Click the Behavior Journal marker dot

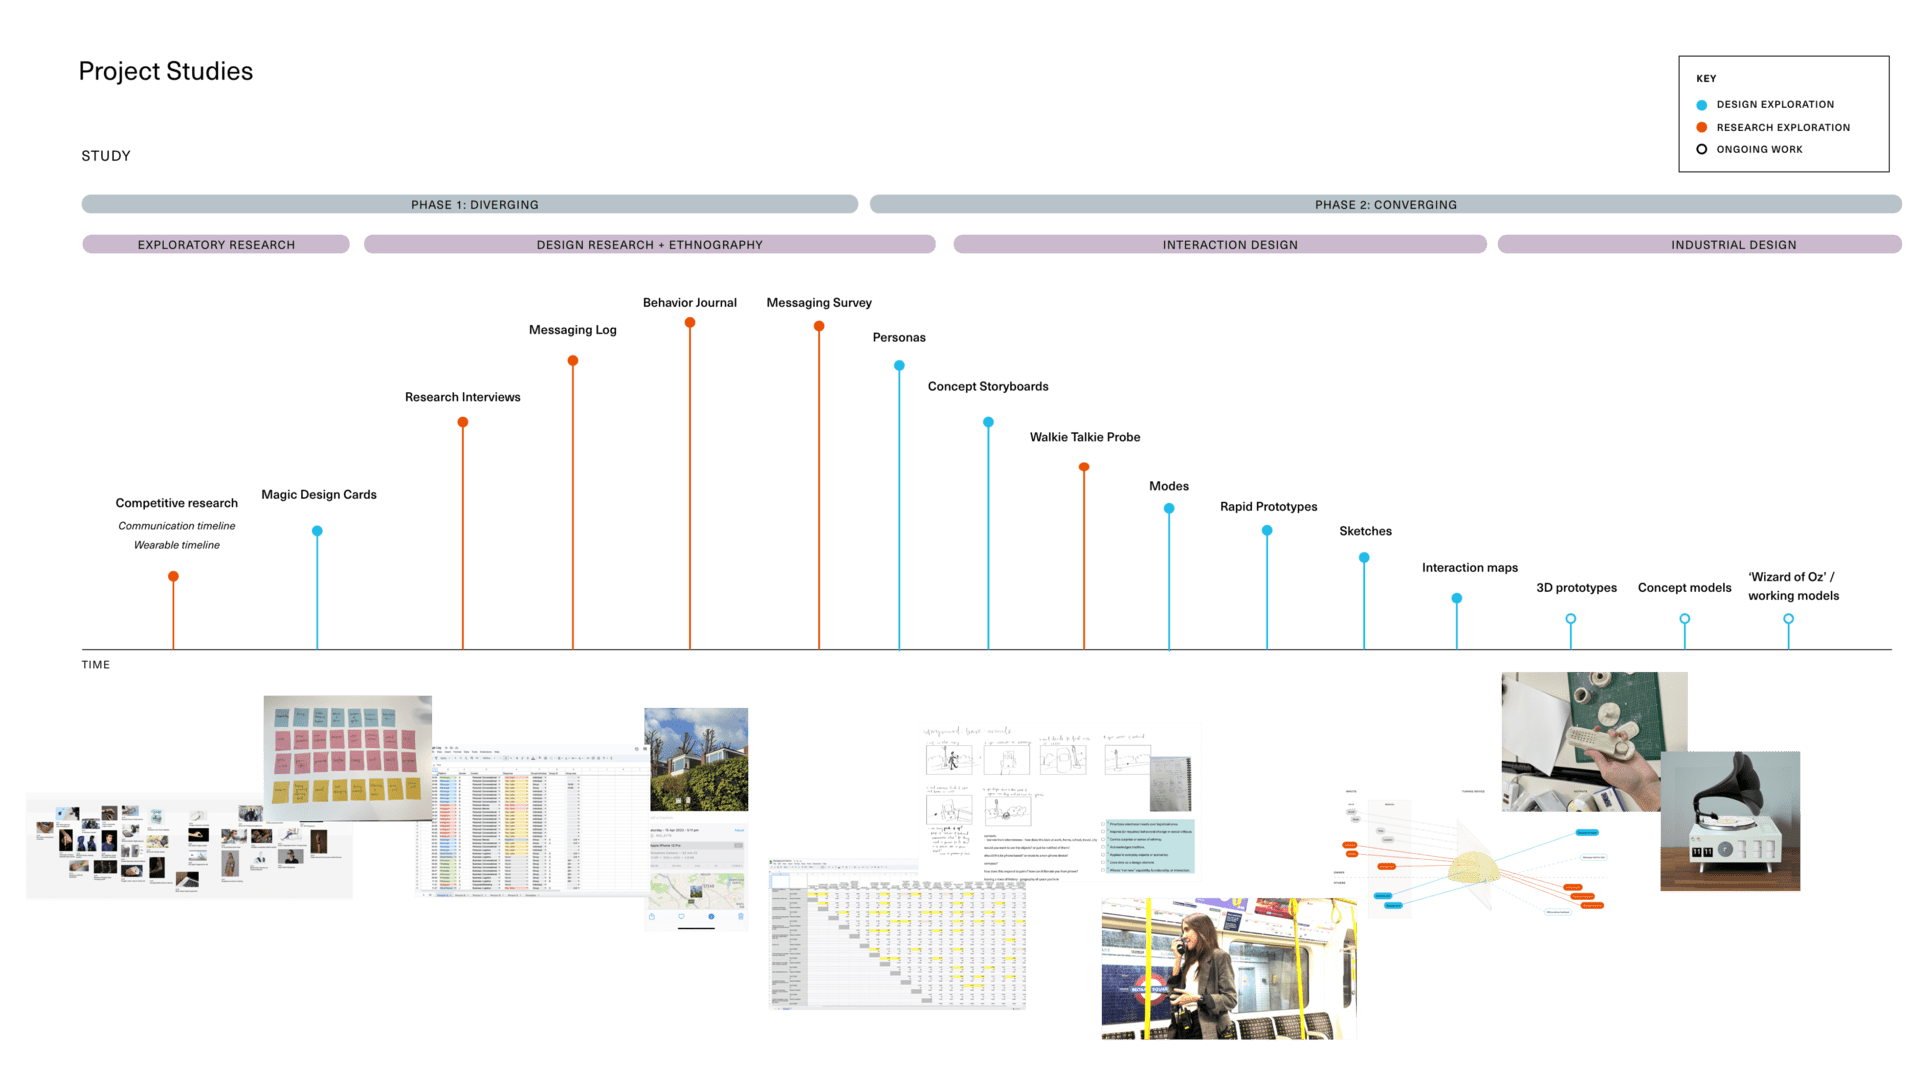pos(690,323)
